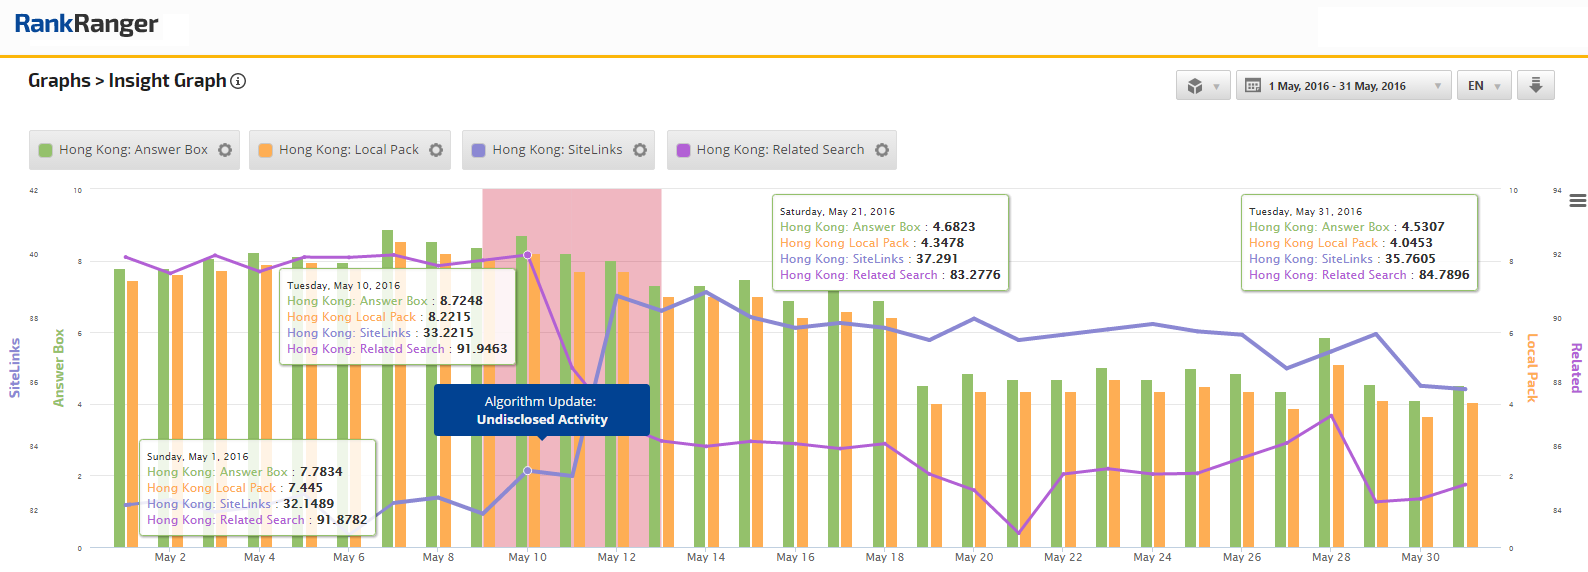Toggle the Hong Kong: SiteLinks series
This screenshot has height=572, width=1588.
[x=557, y=150]
